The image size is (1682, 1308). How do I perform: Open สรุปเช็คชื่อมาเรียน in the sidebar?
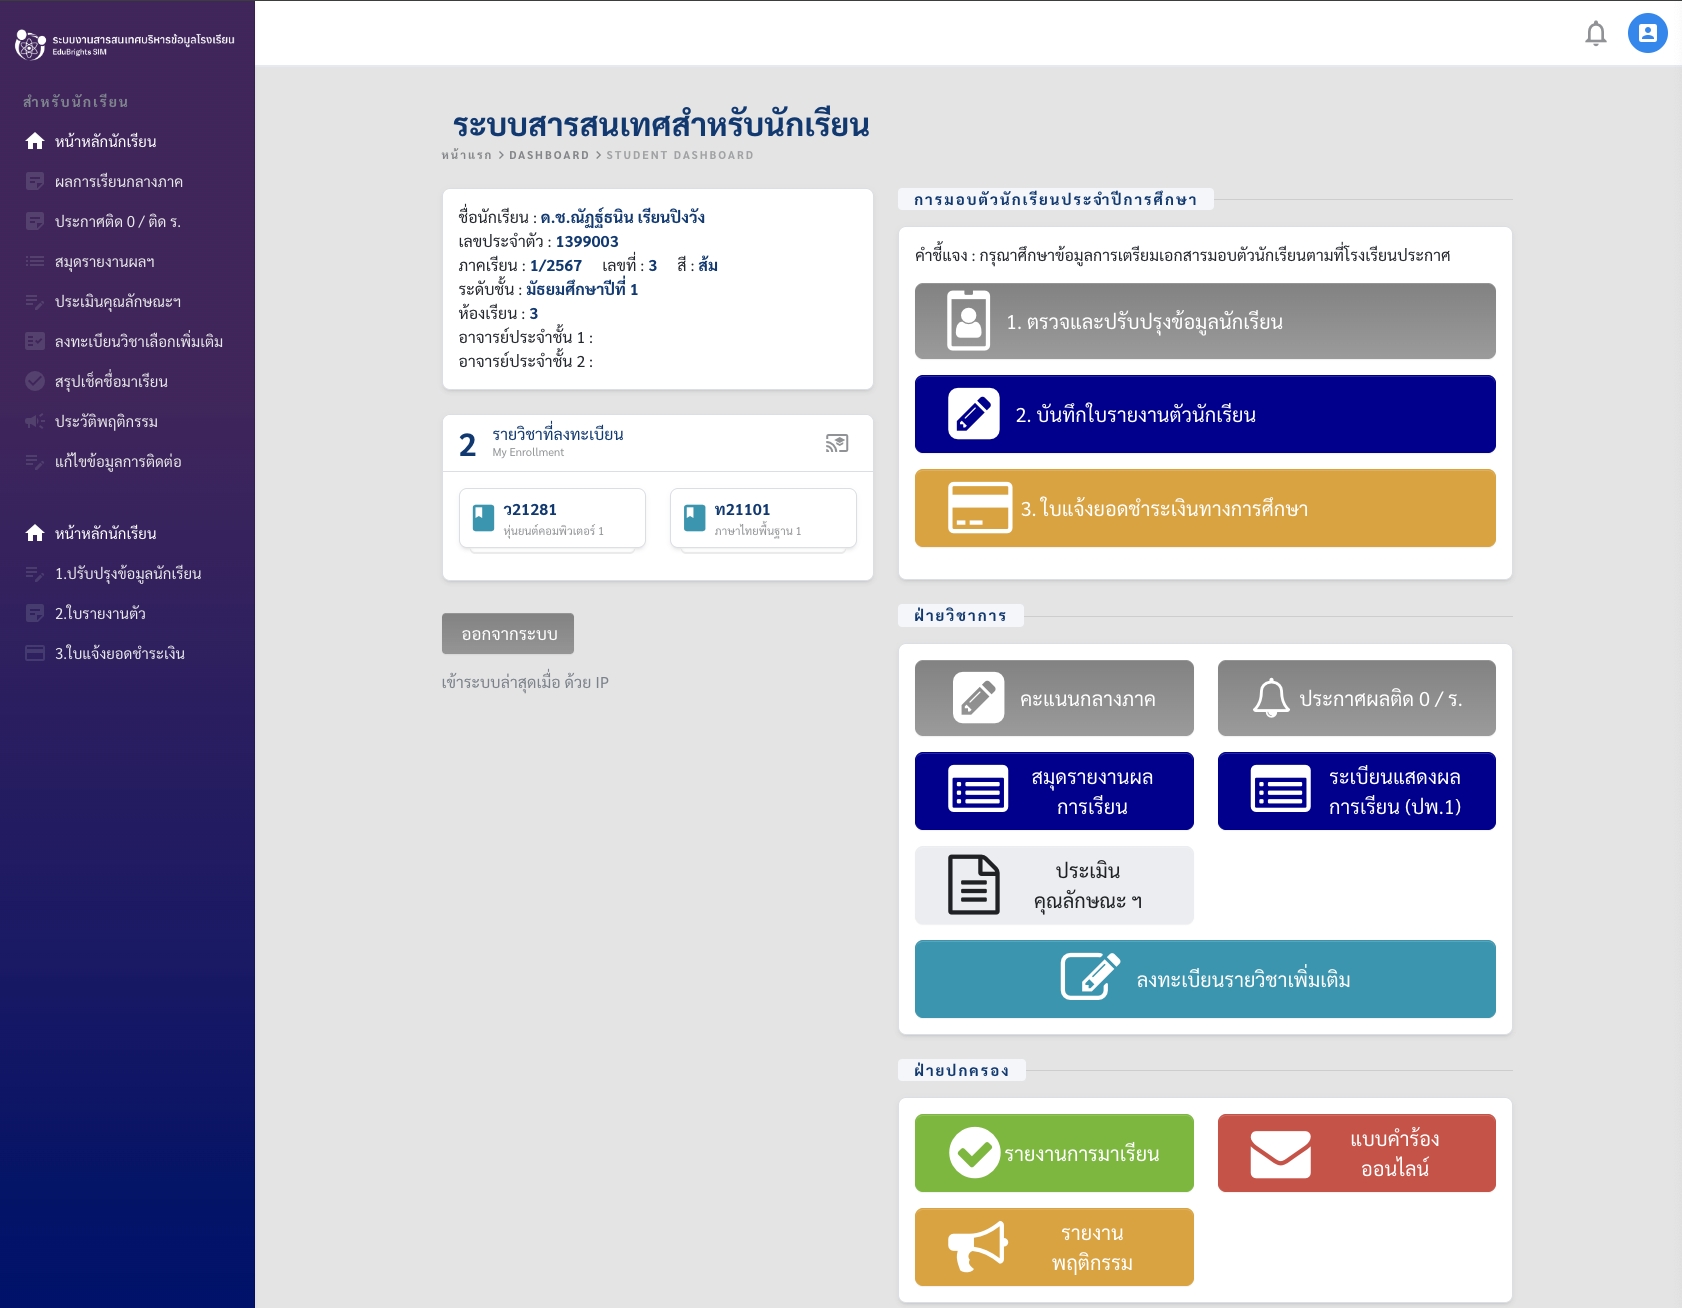[x=111, y=382]
